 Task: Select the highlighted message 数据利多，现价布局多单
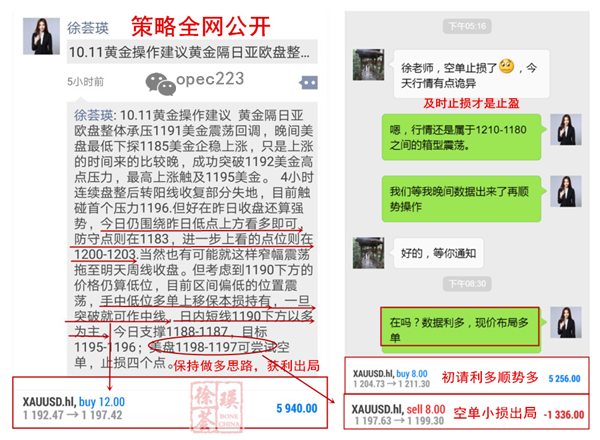click(x=460, y=327)
